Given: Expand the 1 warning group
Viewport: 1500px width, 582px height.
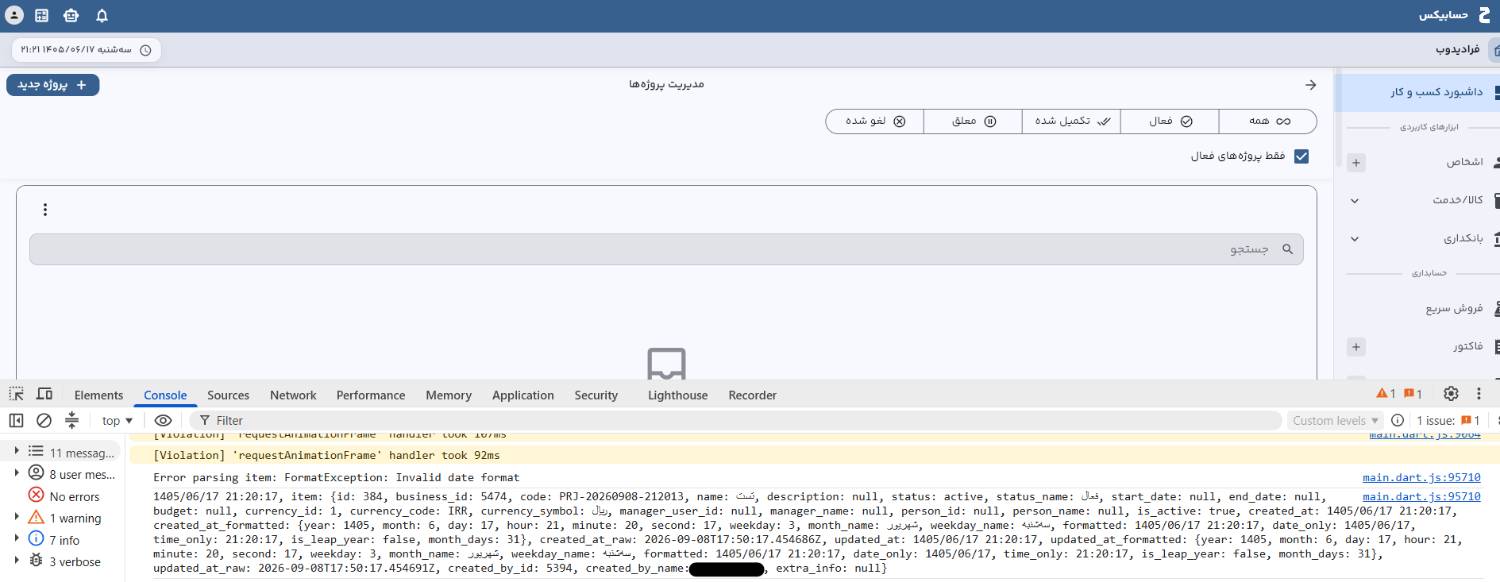Looking at the screenshot, I should [16, 517].
